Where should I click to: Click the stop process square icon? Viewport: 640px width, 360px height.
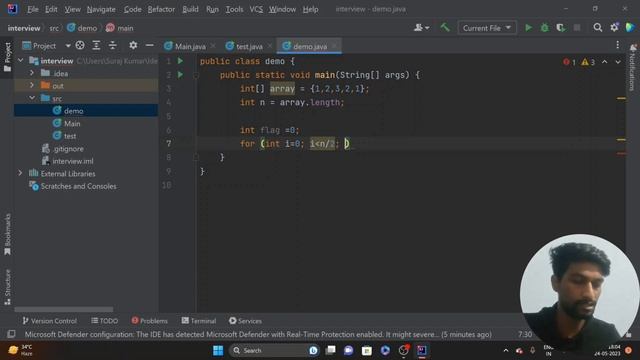[x=577, y=28]
